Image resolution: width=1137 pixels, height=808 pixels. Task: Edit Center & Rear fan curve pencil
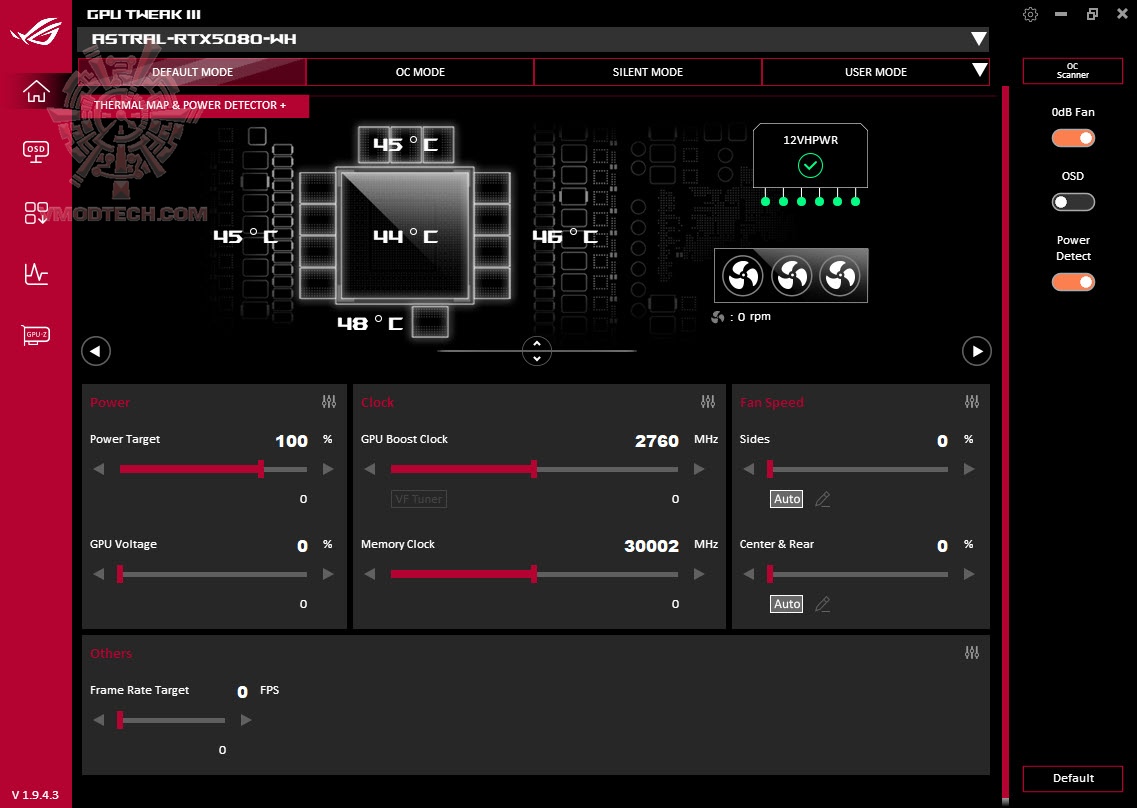[822, 603]
